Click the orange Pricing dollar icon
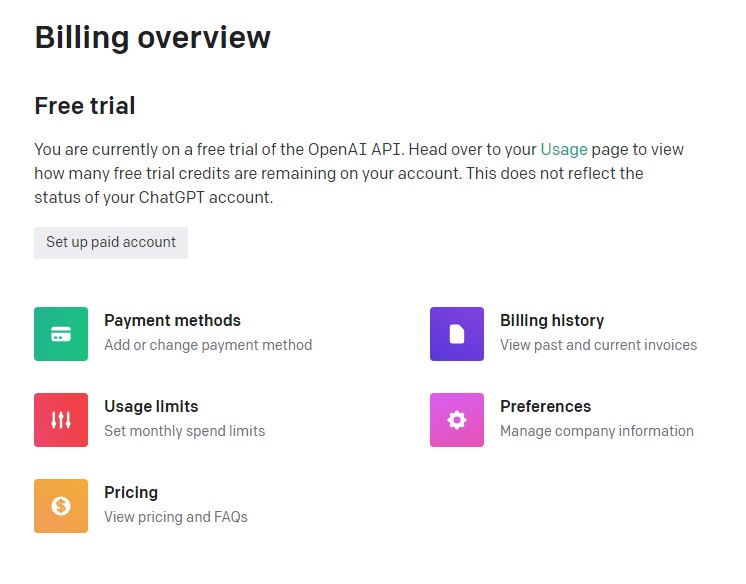The image size is (746, 584). click(x=61, y=506)
